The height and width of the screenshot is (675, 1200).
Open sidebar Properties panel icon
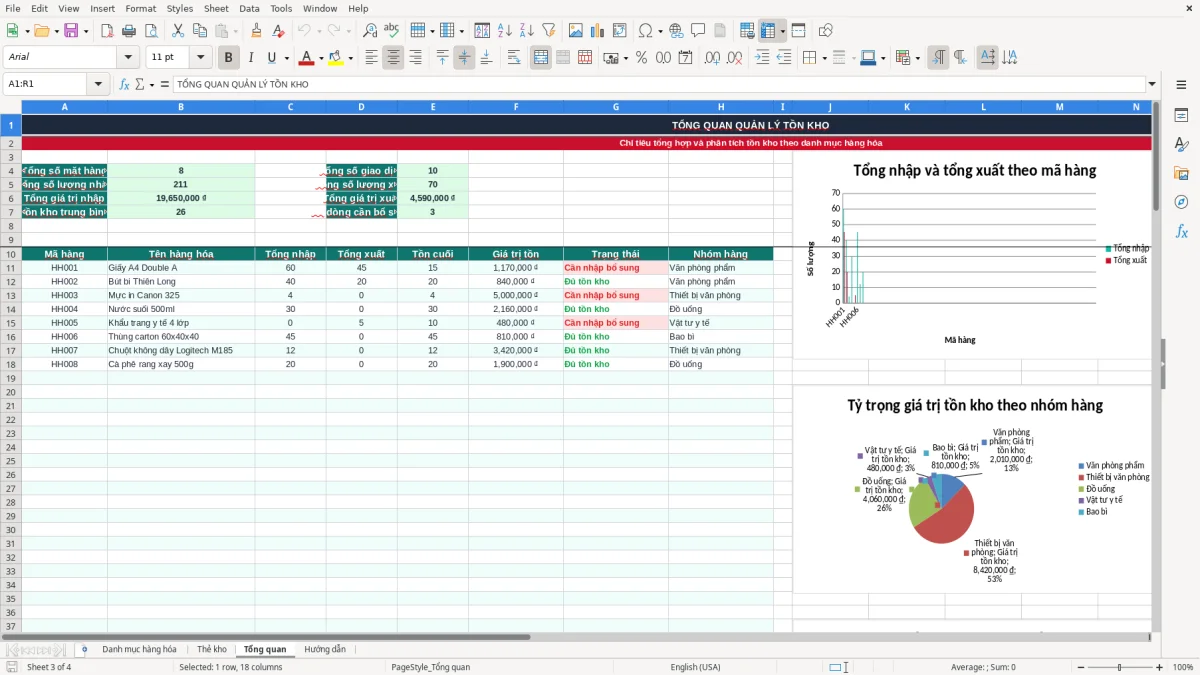tap(1181, 116)
